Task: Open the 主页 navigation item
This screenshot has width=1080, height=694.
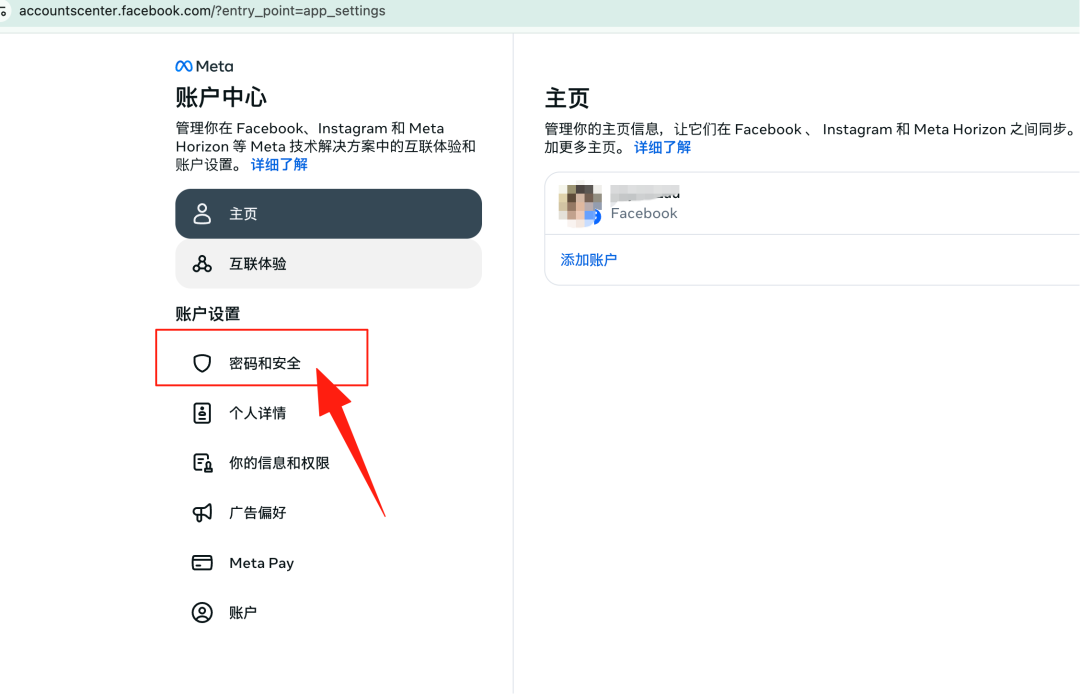Action: click(328, 213)
